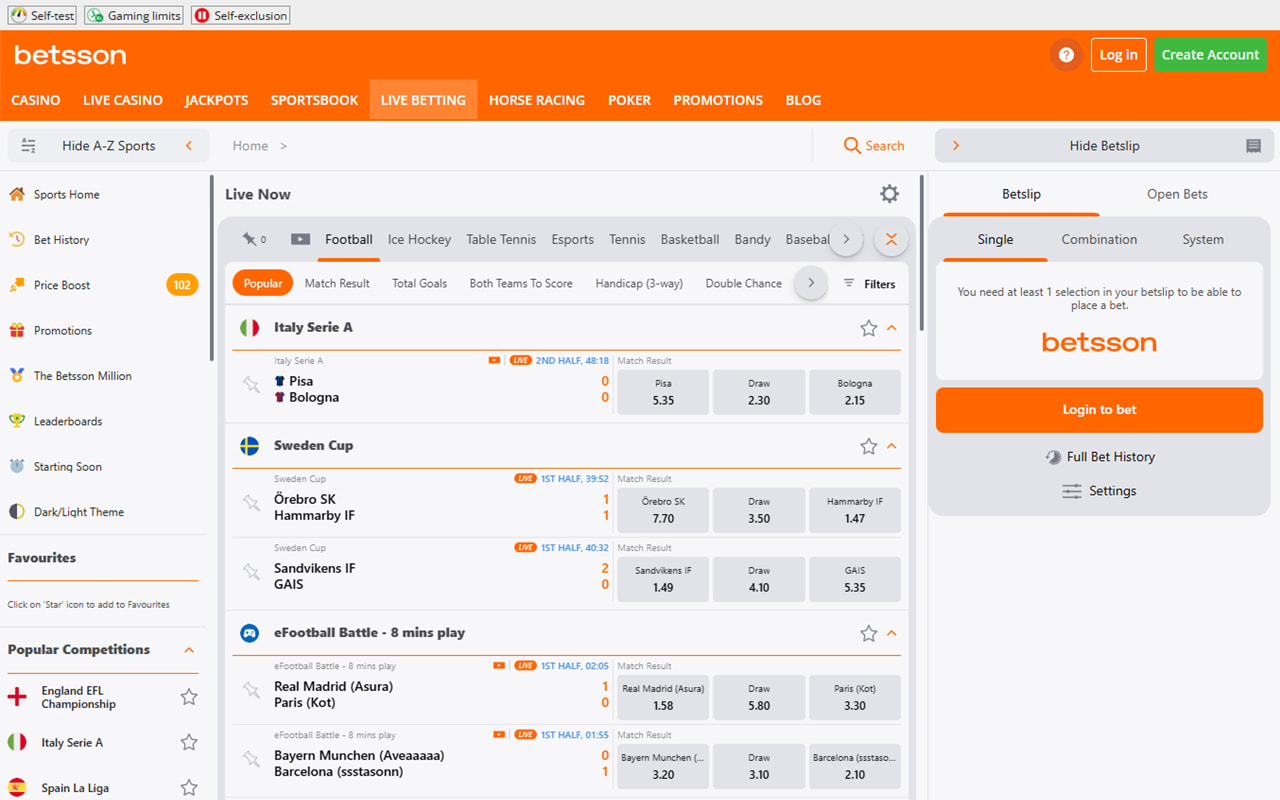Click Promotions gift icon
Viewport: 1280px width, 800px height.
pyautogui.click(x=17, y=330)
